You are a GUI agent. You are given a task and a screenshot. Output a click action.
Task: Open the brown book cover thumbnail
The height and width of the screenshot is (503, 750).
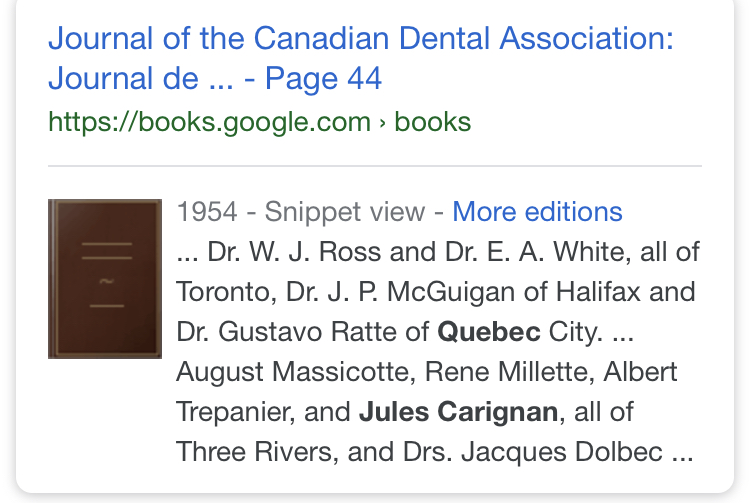[x=105, y=278]
